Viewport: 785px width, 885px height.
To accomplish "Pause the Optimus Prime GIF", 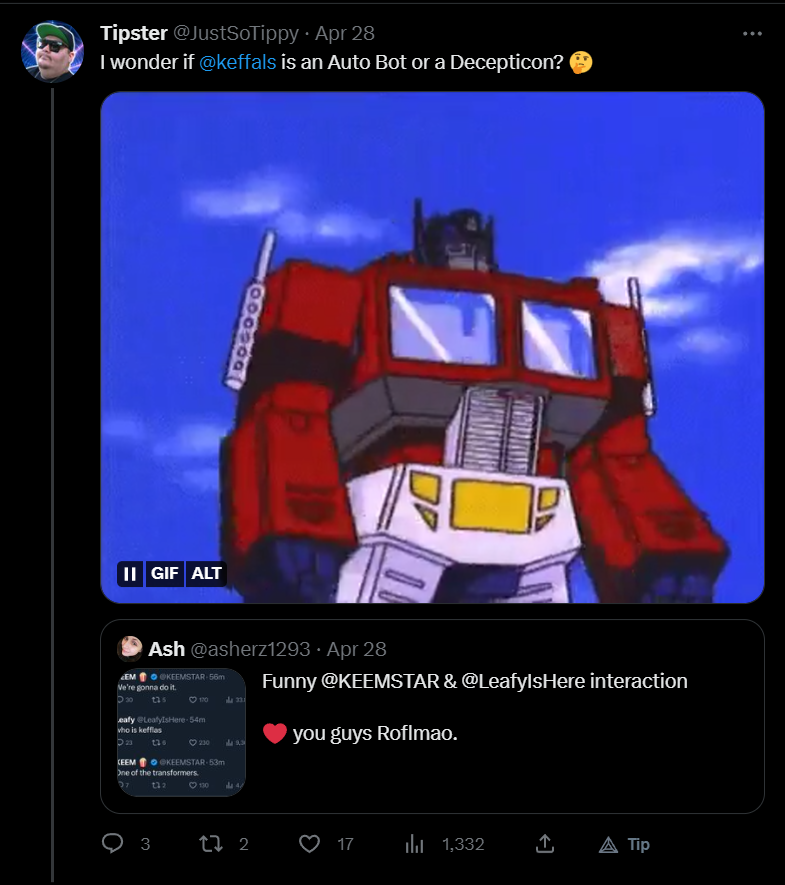I will (130, 574).
